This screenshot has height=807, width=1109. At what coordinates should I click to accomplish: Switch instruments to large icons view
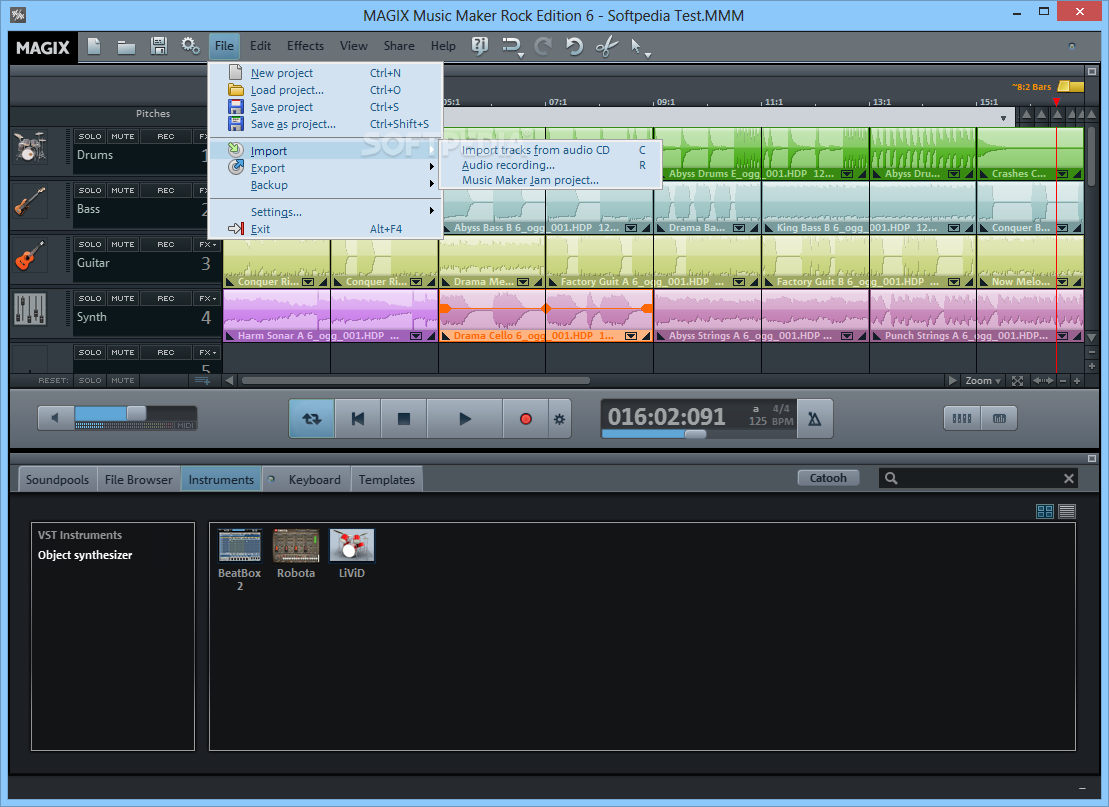[x=1045, y=511]
